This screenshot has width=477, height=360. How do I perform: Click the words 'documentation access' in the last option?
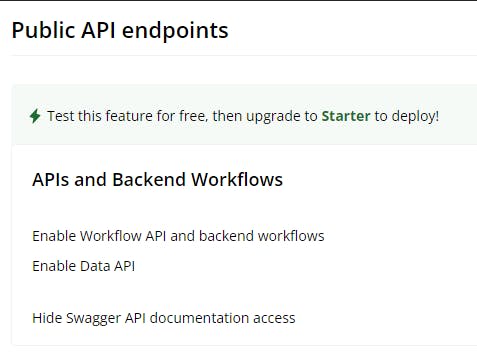(222, 318)
